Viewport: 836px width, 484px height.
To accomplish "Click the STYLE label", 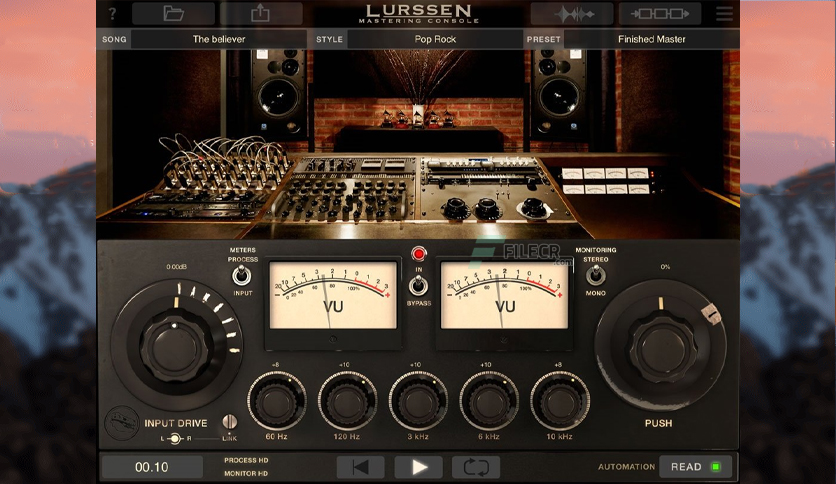I will [x=329, y=39].
